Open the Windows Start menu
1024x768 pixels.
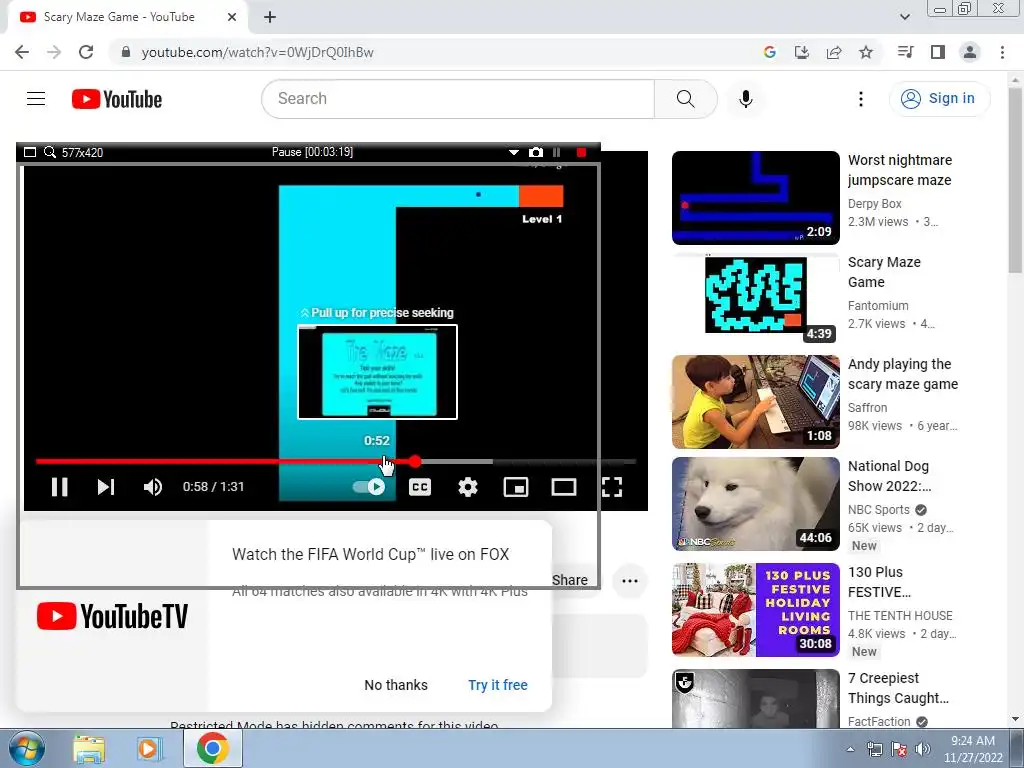pos(26,748)
